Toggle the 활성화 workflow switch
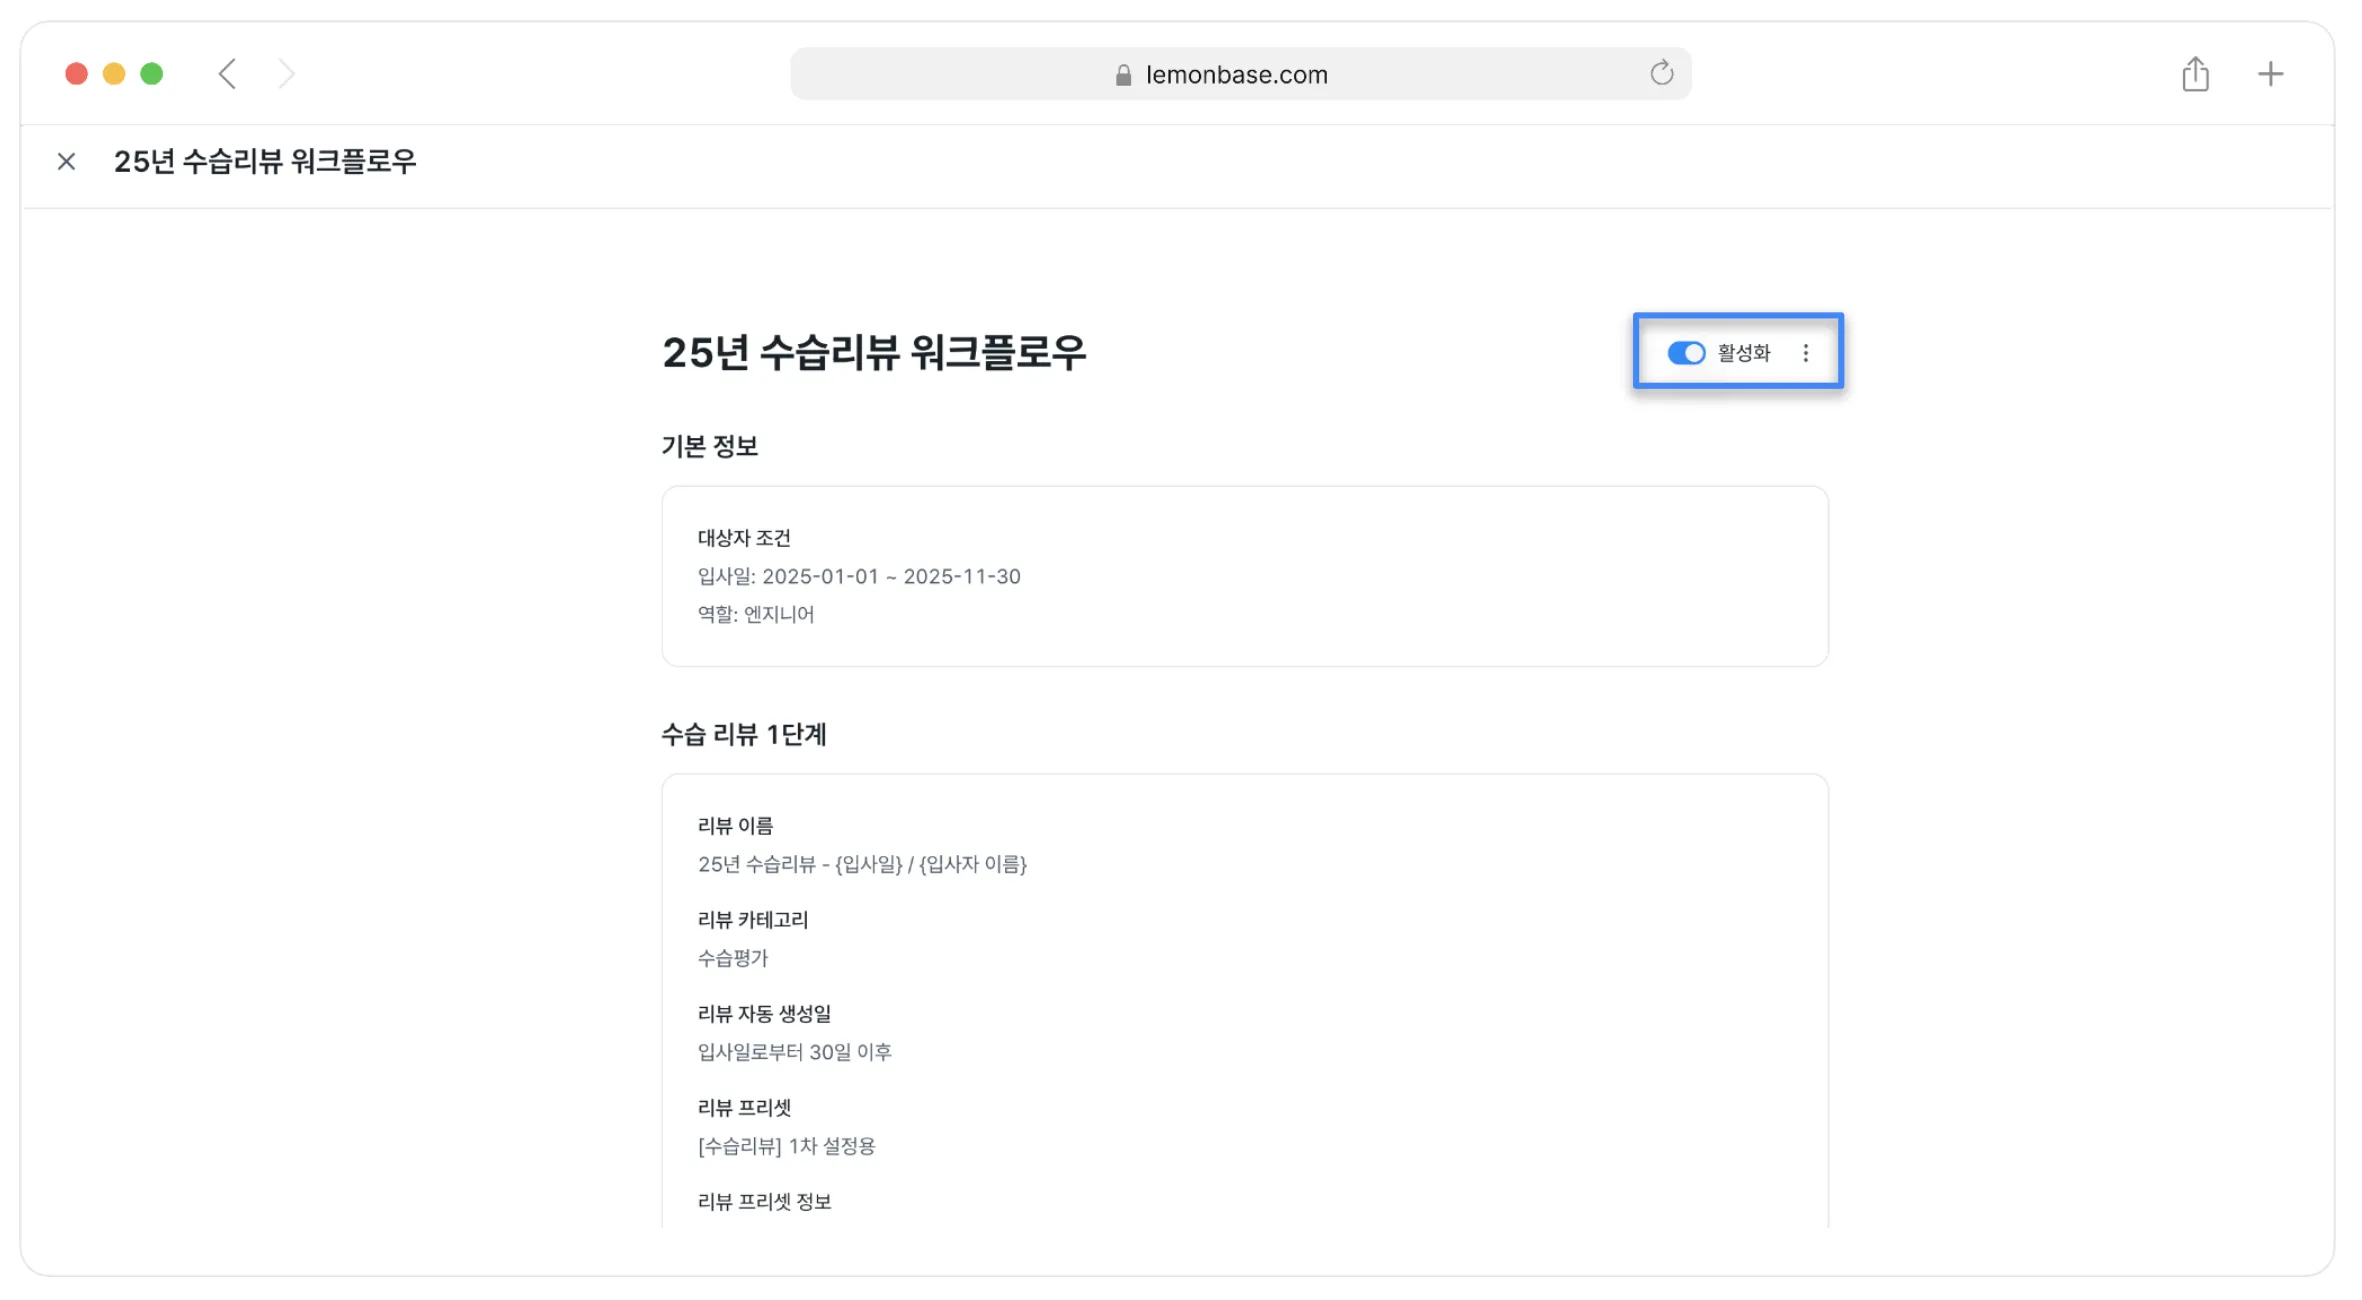This screenshot has width=2362, height=1300. click(1686, 353)
